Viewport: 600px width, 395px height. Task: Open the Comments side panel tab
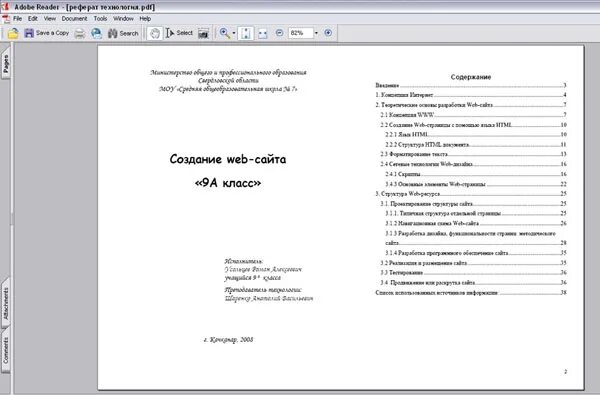click(x=5, y=350)
